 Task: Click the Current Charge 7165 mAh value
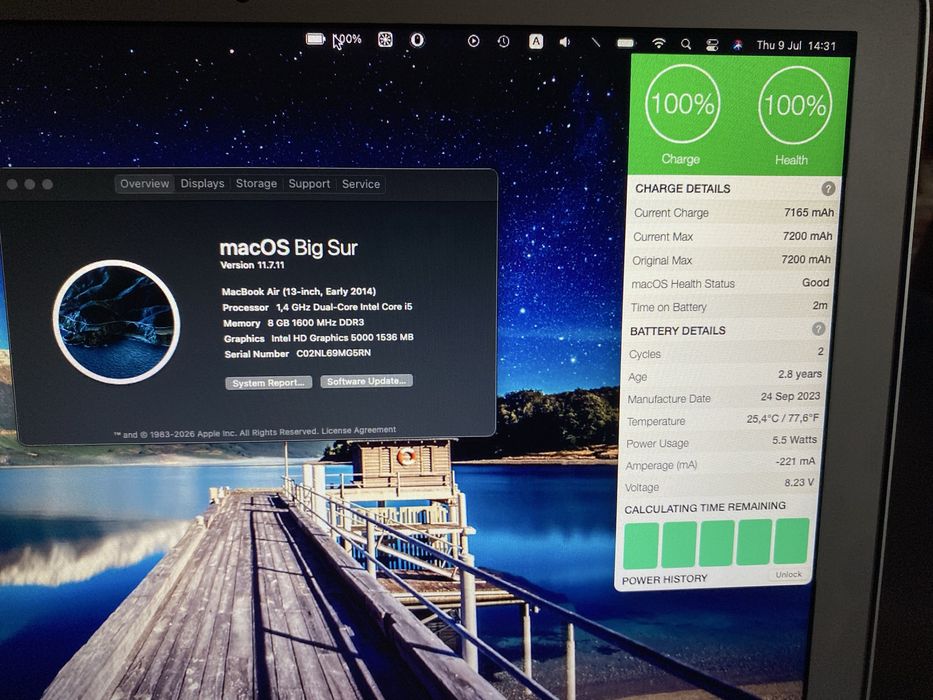pos(809,212)
